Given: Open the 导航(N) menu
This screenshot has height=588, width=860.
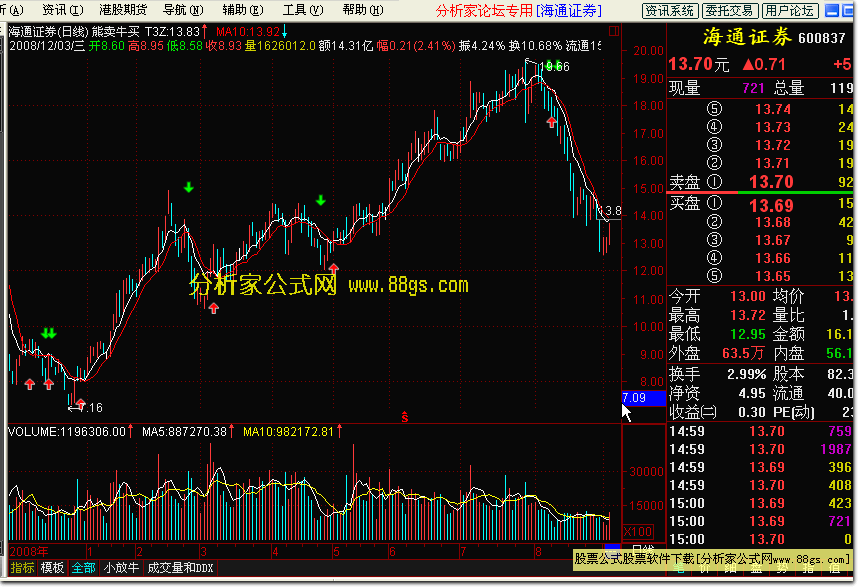Looking at the screenshot, I should point(183,10).
